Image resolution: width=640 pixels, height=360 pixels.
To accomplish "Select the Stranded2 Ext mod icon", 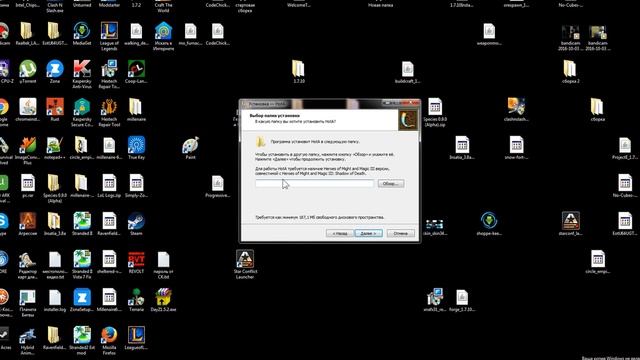I will coord(82,340).
